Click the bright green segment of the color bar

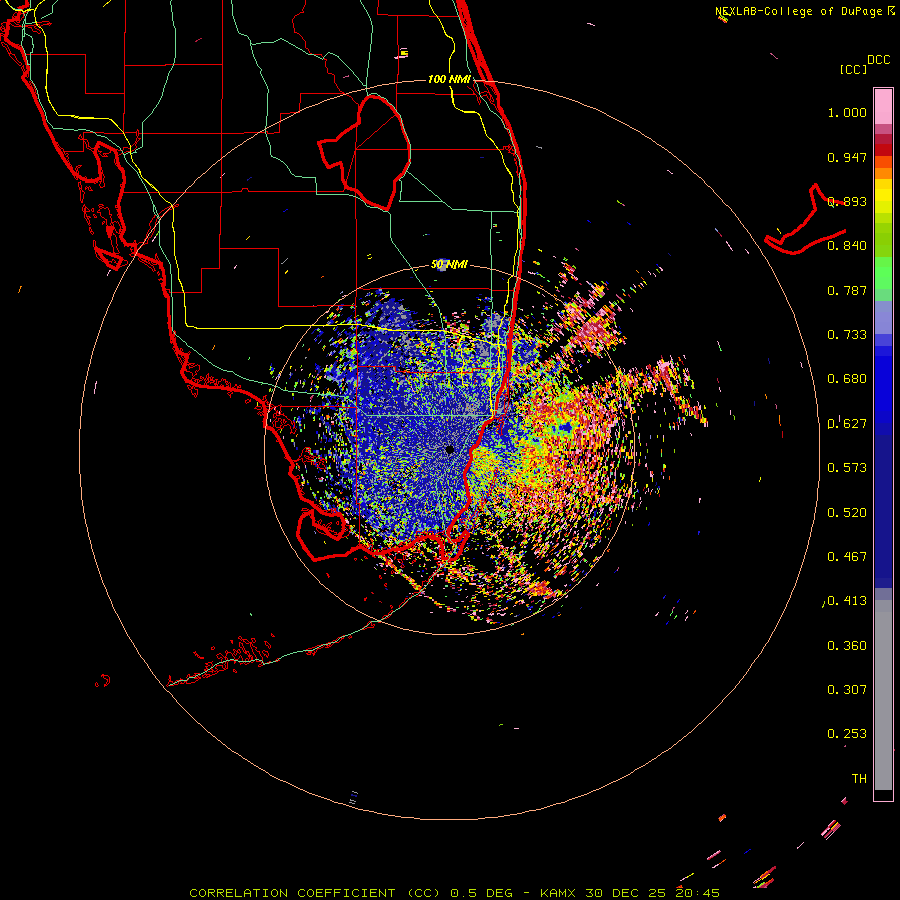[x=883, y=273]
